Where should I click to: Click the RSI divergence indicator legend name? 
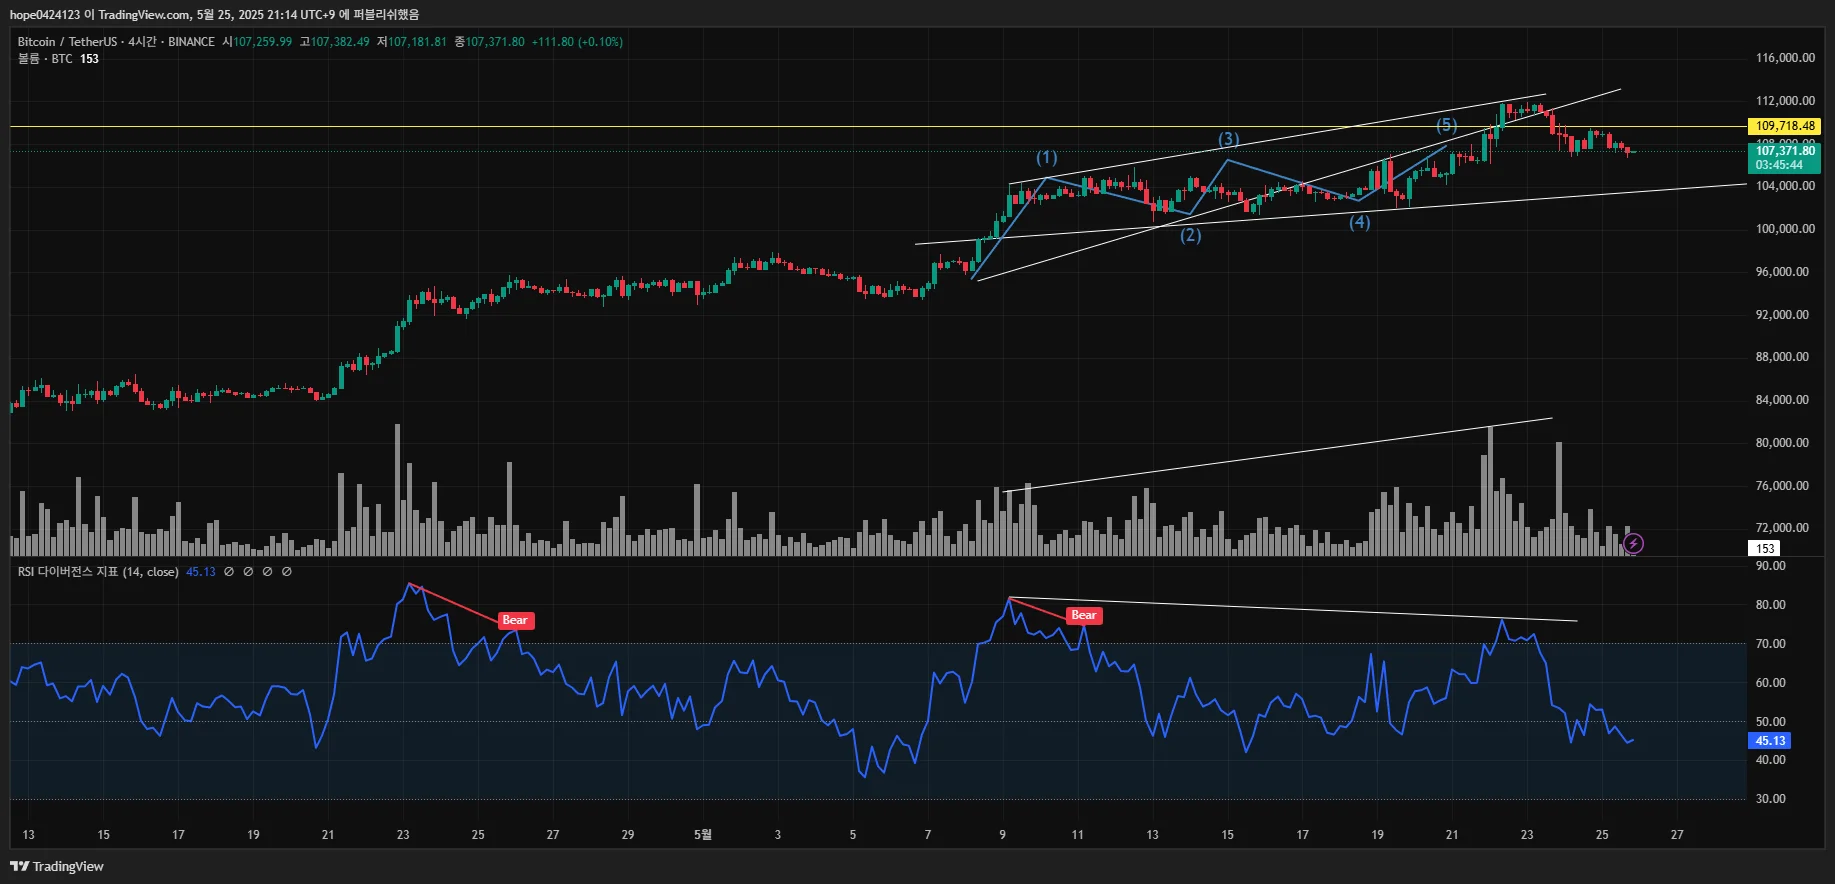point(98,572)
